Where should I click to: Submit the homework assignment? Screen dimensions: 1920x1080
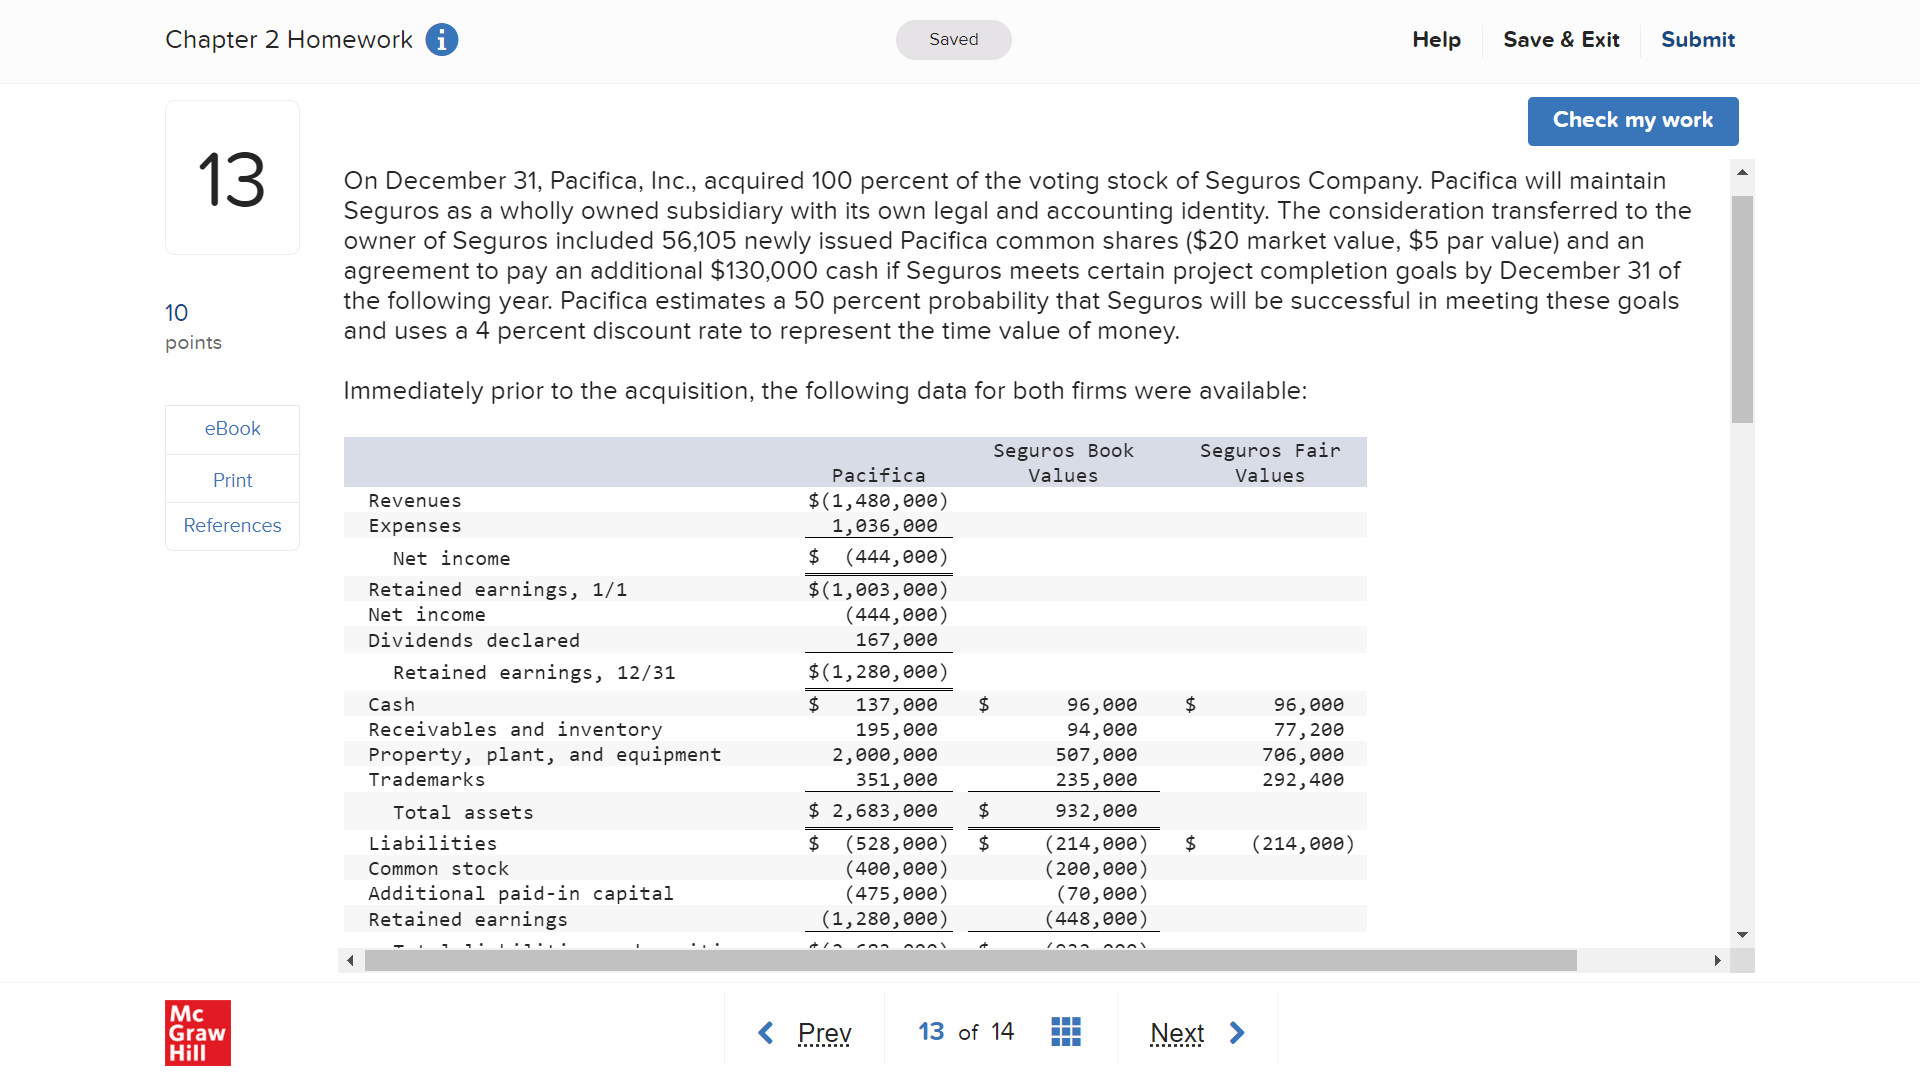[x=1697, y=40]
